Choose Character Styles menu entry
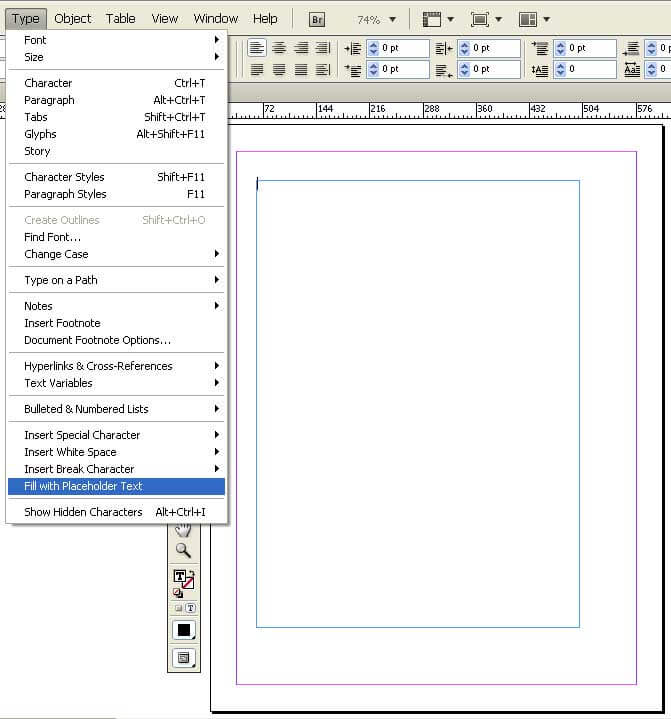The width and height of the screenshot is (671, 719). point(116,177)
